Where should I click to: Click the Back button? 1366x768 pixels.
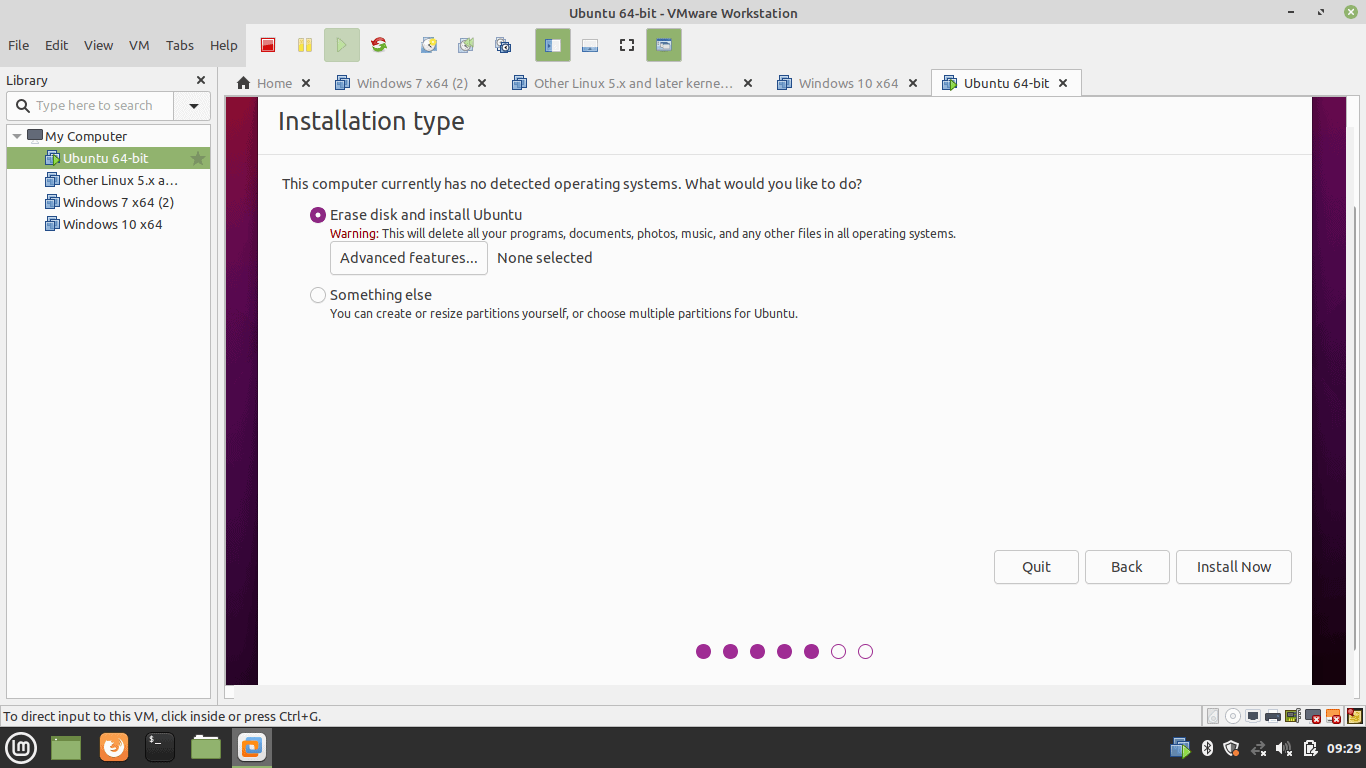click(x=1127, y=567)
